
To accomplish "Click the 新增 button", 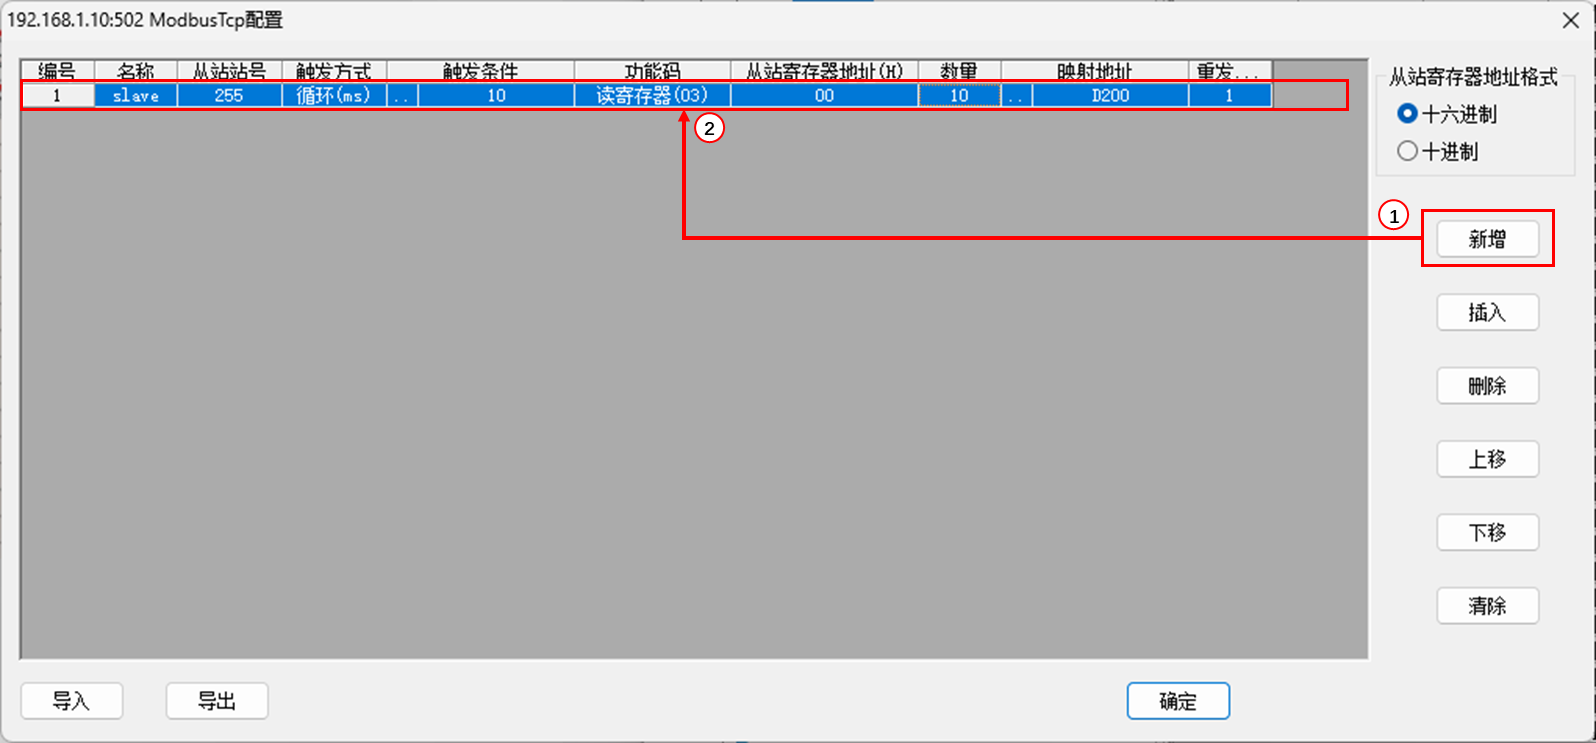I will [1487, 239].
